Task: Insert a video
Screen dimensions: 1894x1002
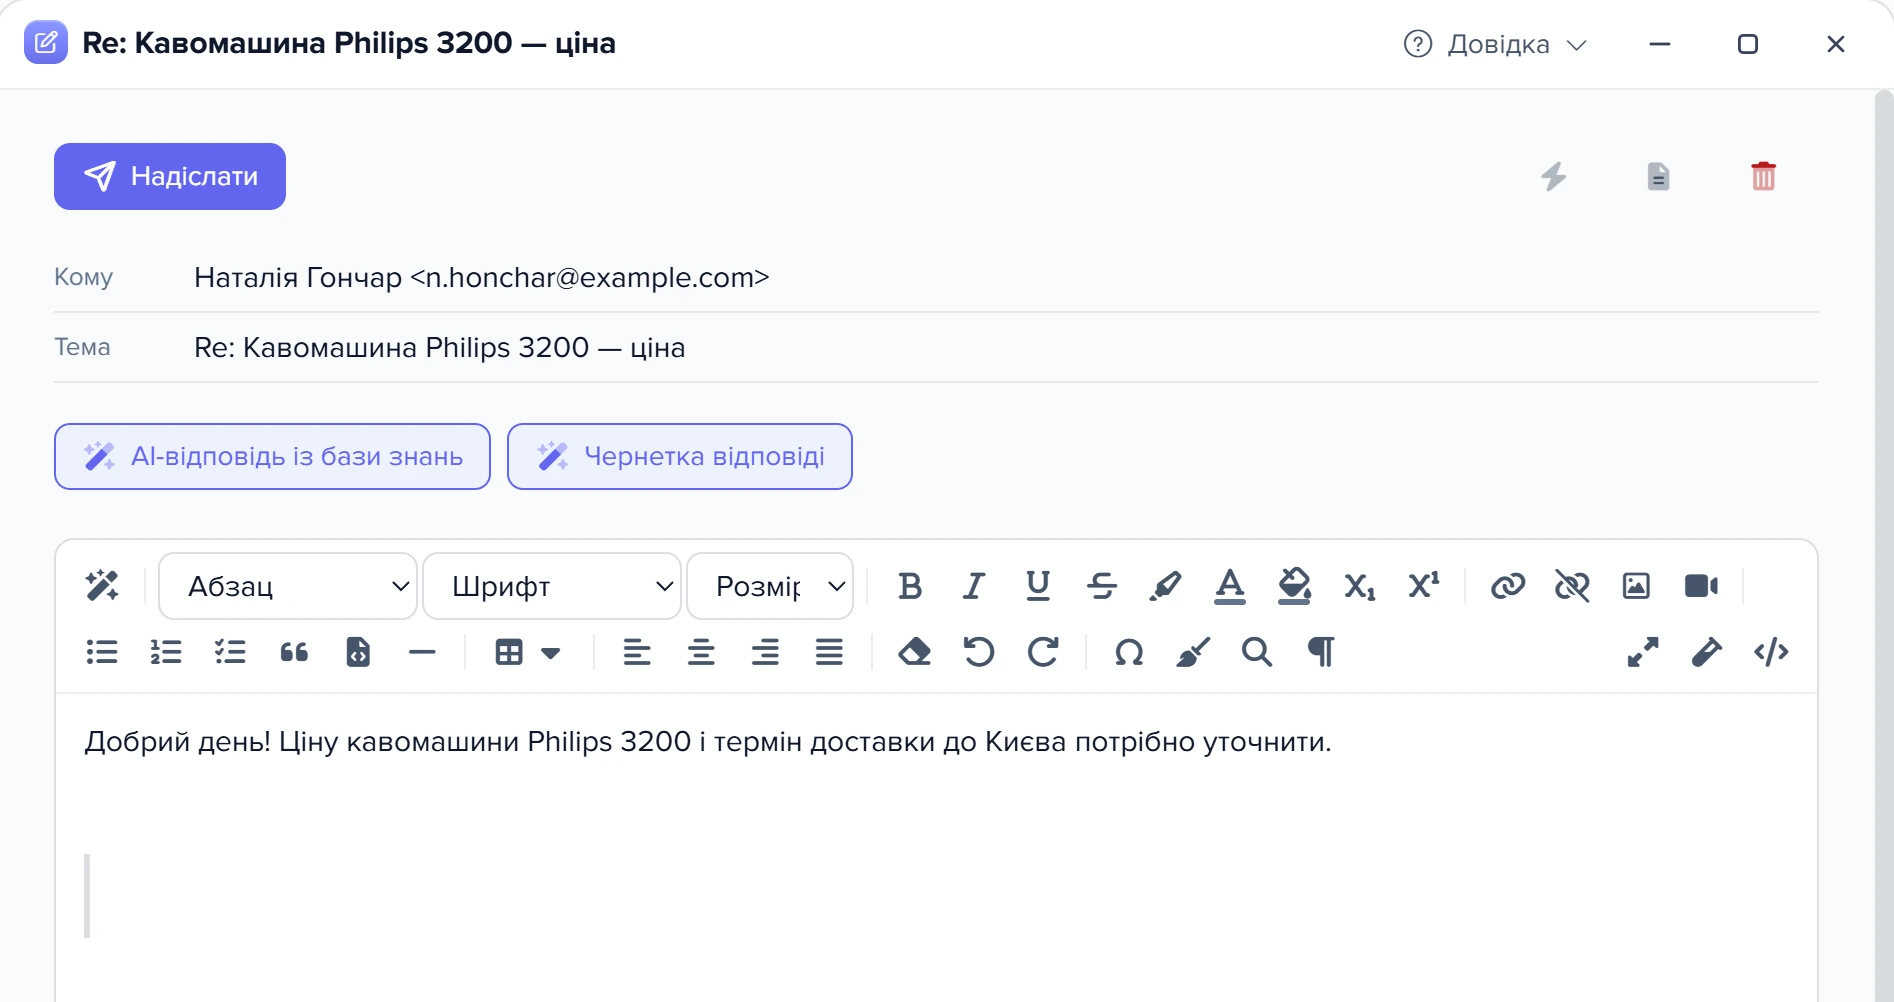Action: tap(1701, 586)
